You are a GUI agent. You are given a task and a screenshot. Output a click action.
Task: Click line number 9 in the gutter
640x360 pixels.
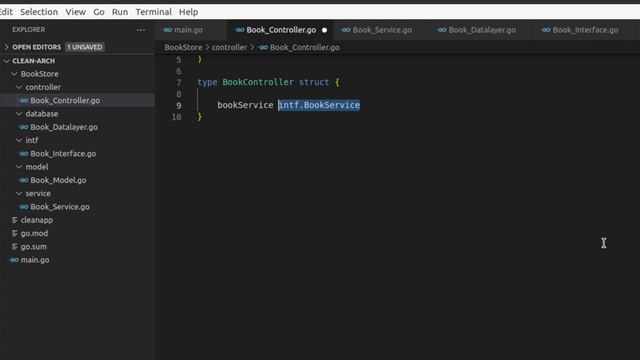click(179, 105)
